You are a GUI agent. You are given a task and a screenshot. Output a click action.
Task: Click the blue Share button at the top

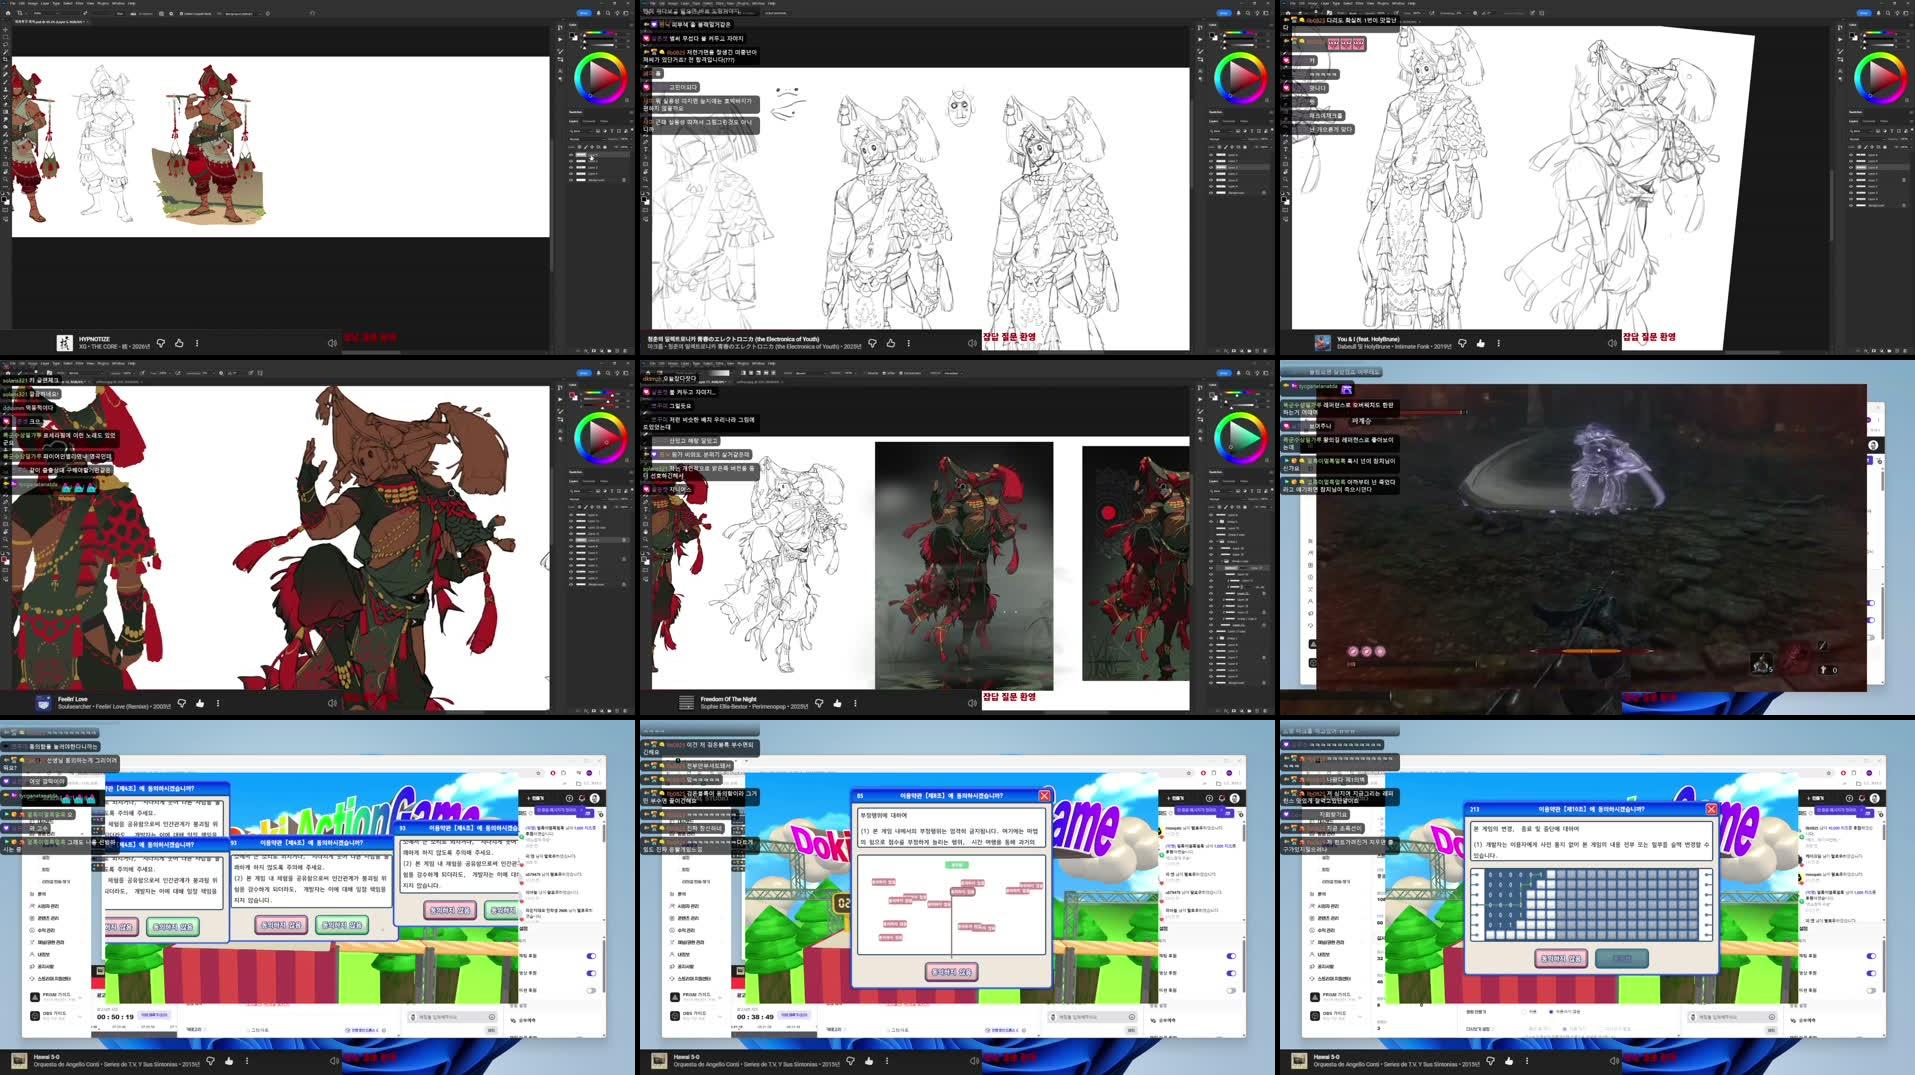583,13
